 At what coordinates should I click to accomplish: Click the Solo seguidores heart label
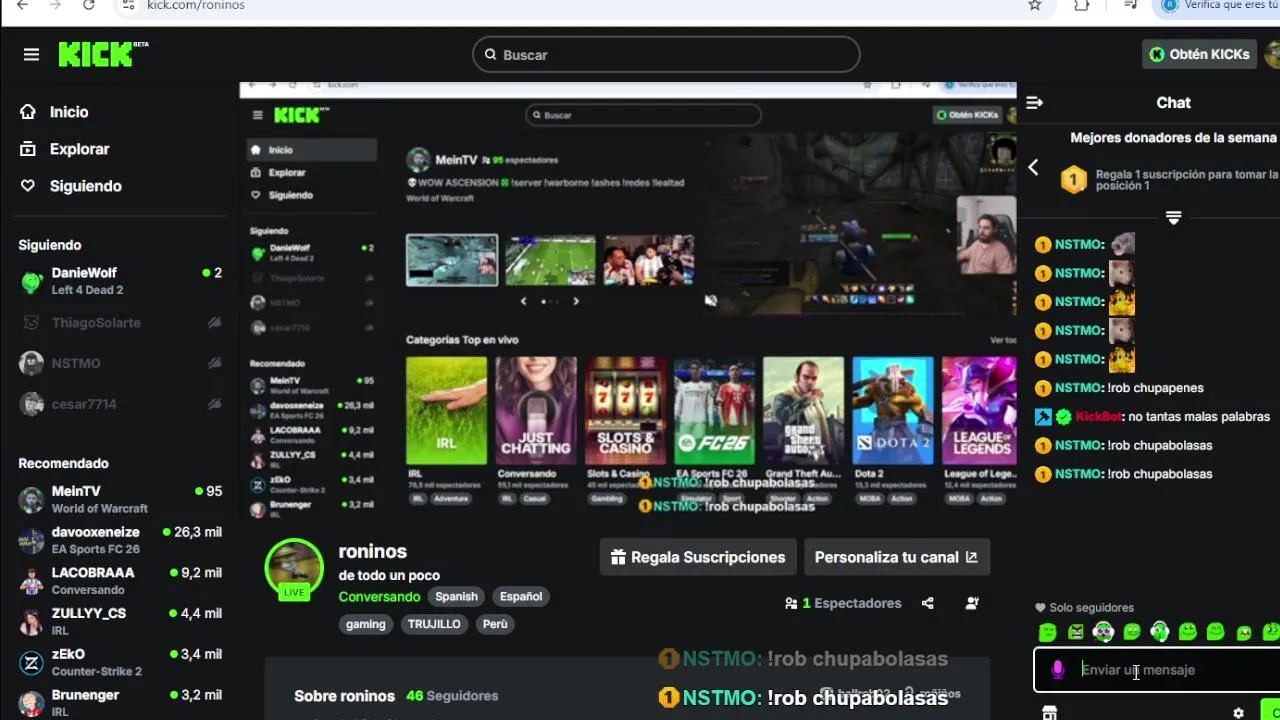[x=1084, y=608]
